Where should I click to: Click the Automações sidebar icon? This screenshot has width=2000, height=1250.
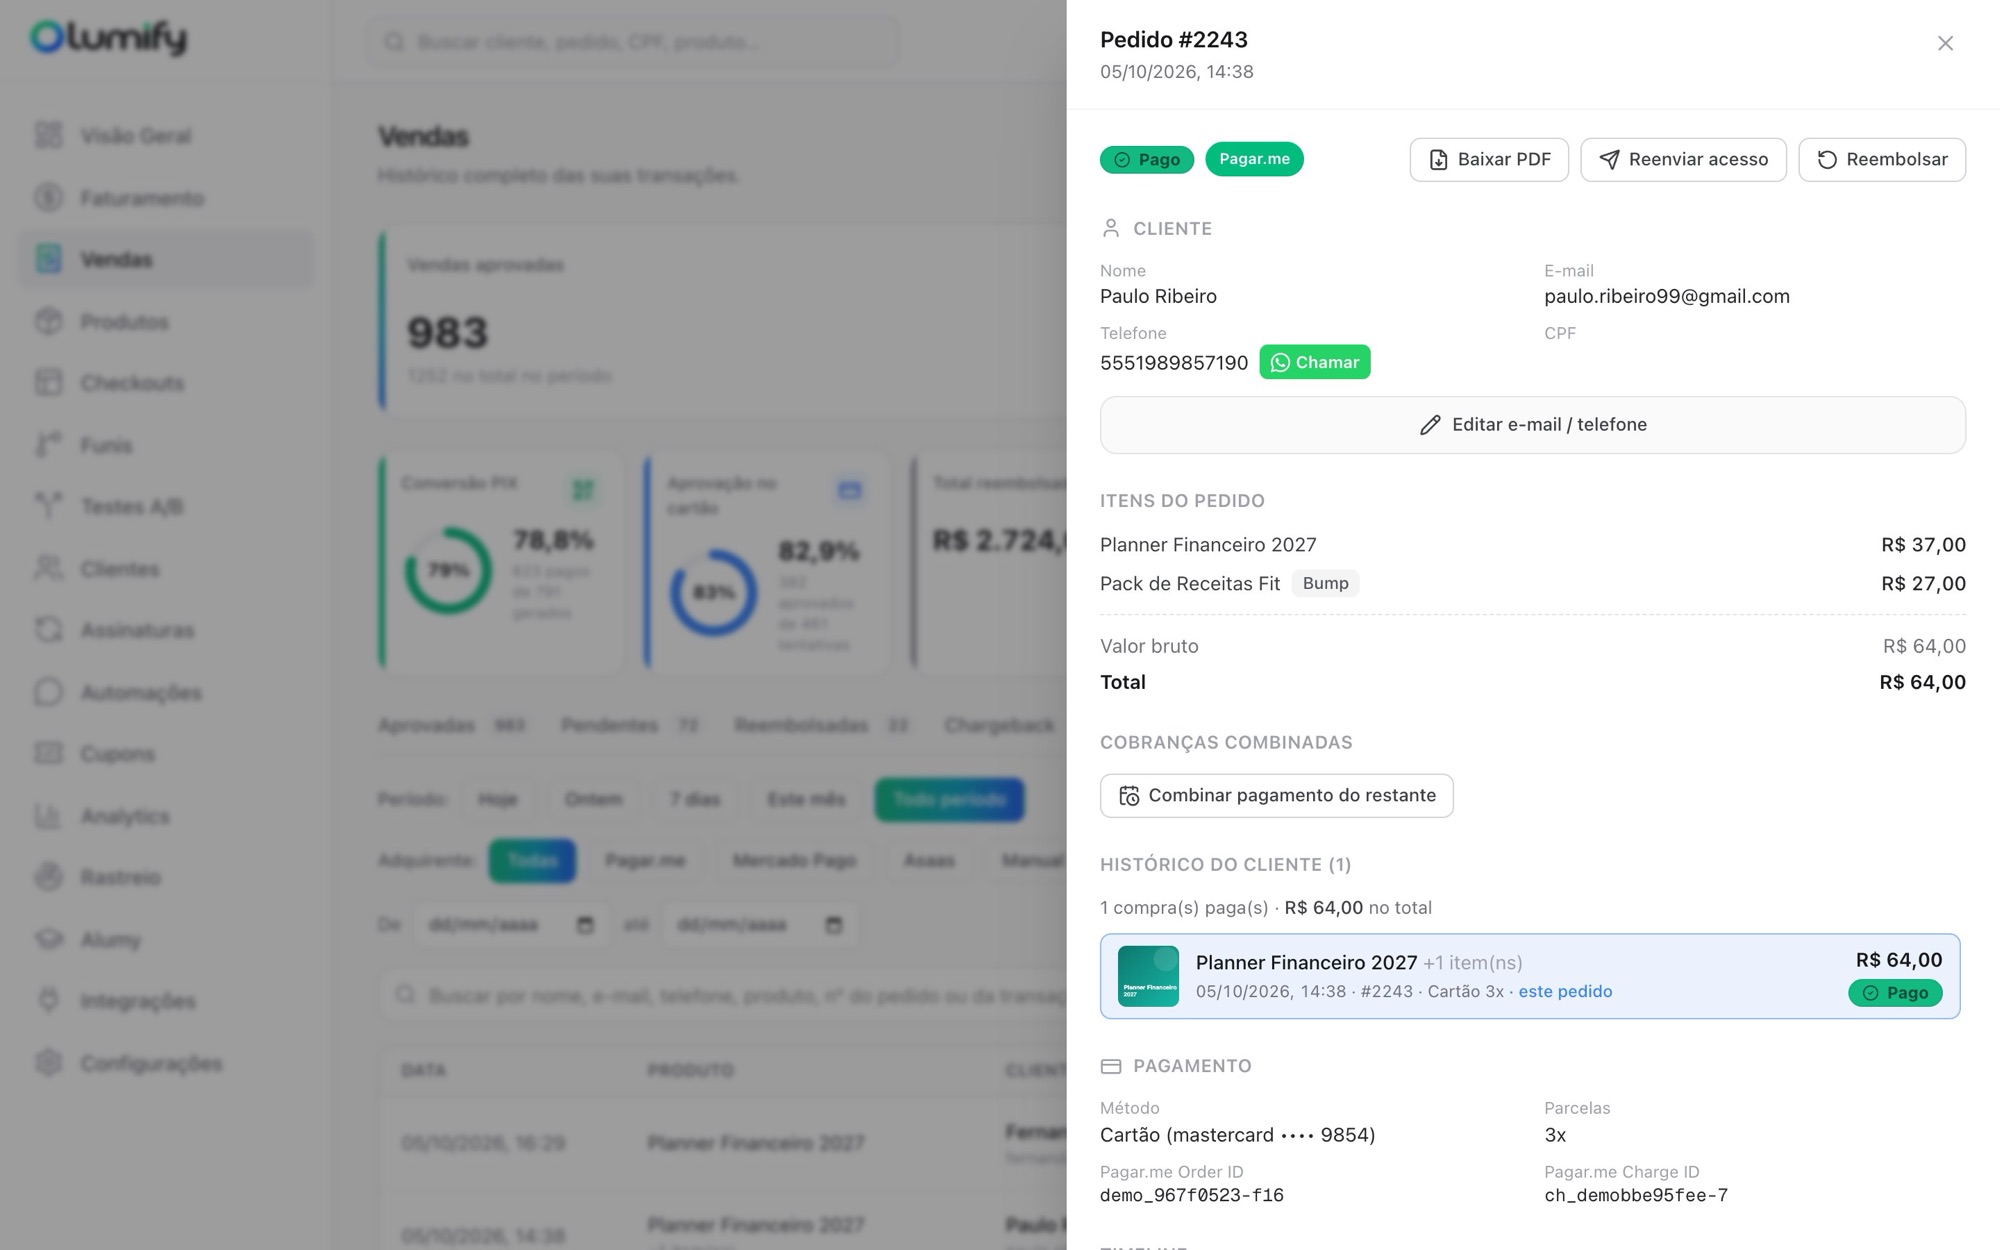coord(48,692)
